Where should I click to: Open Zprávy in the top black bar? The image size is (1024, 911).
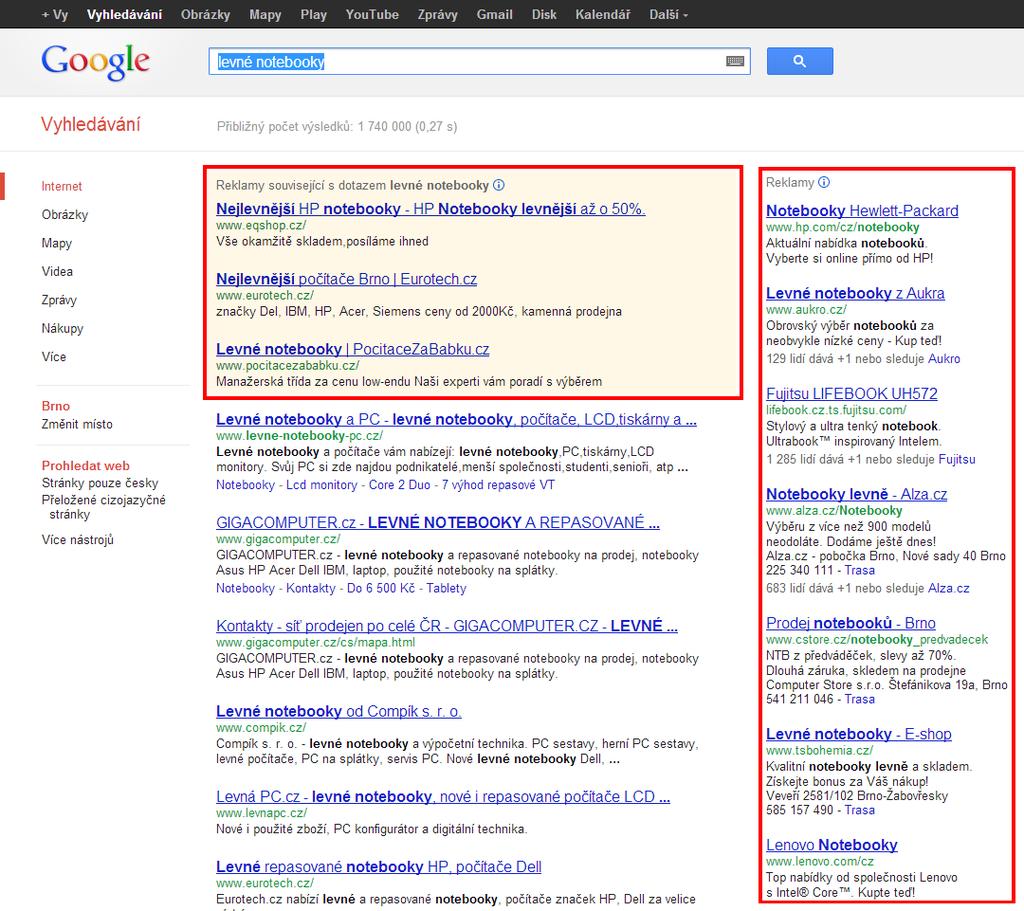click(438, 14)
